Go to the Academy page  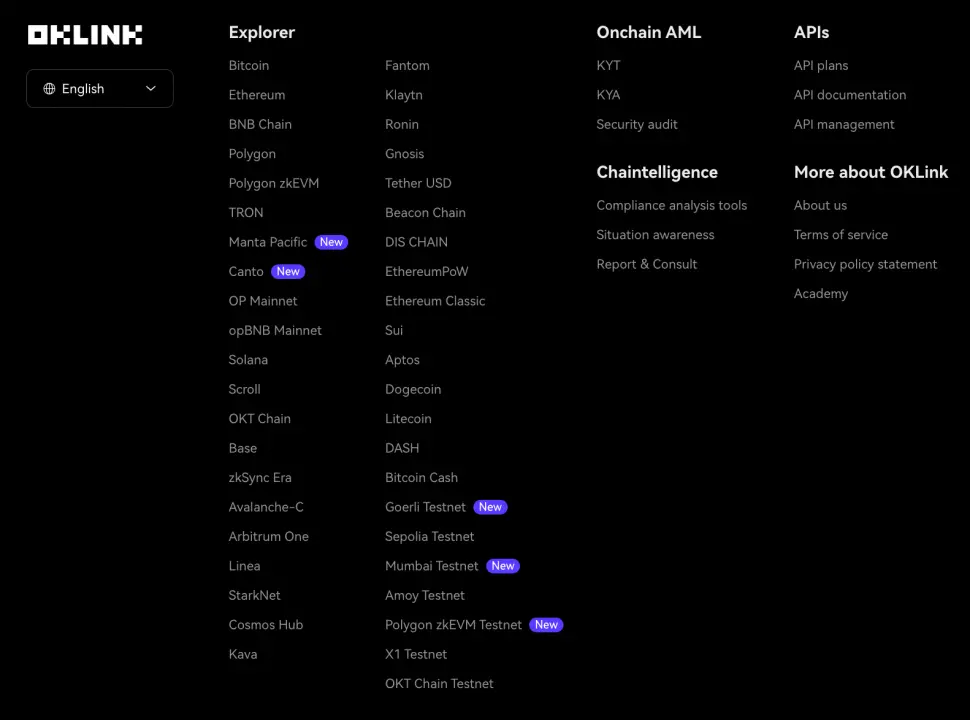pyautogui.click(x=821, y=294)
